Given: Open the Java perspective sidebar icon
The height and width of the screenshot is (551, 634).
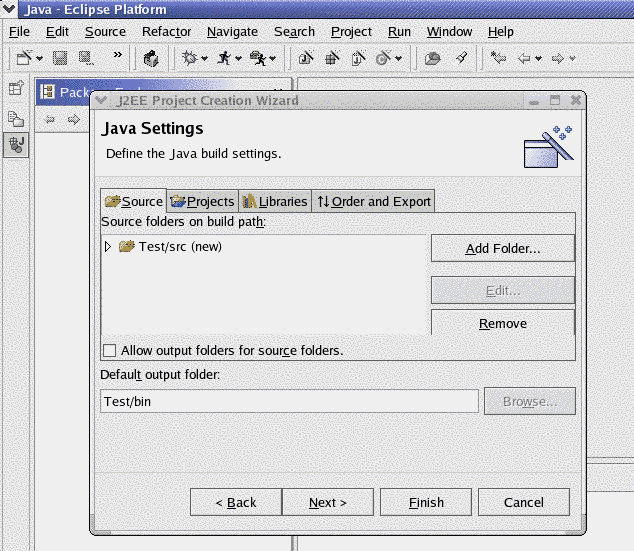Looking at the screenshot, I should click(16, 145).
